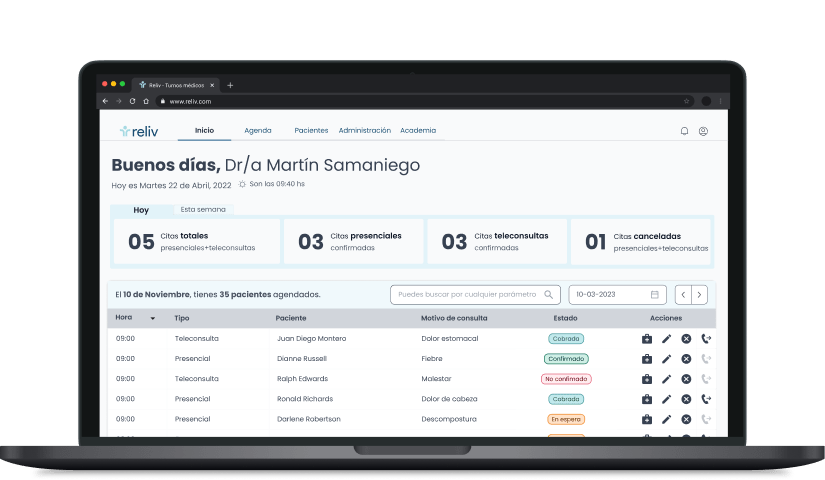Click the call icon for Ronald Richards
The height and width of the screenshot is (480, 825).
(x=706, y=399)
